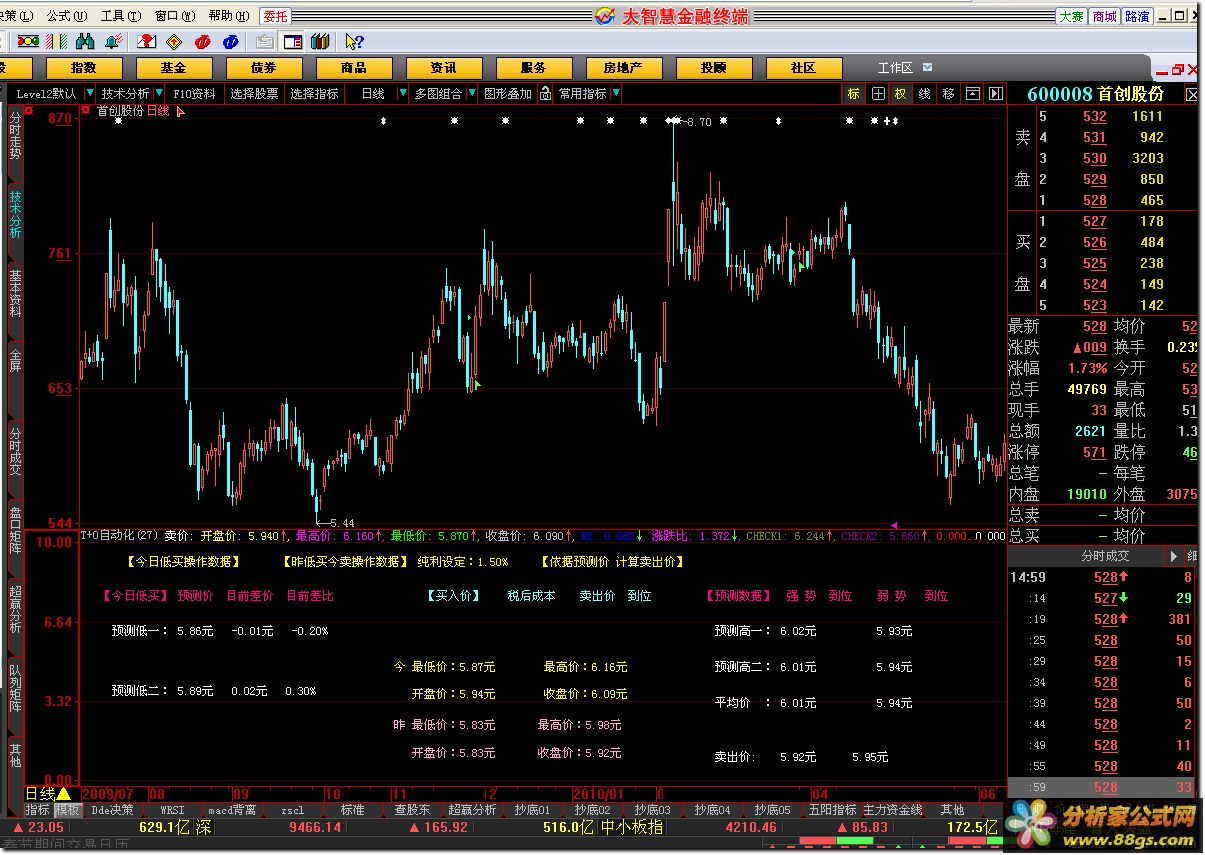Click the 选择股票 button
This screenshot has height=855, width=1205.
coord(254,94)
